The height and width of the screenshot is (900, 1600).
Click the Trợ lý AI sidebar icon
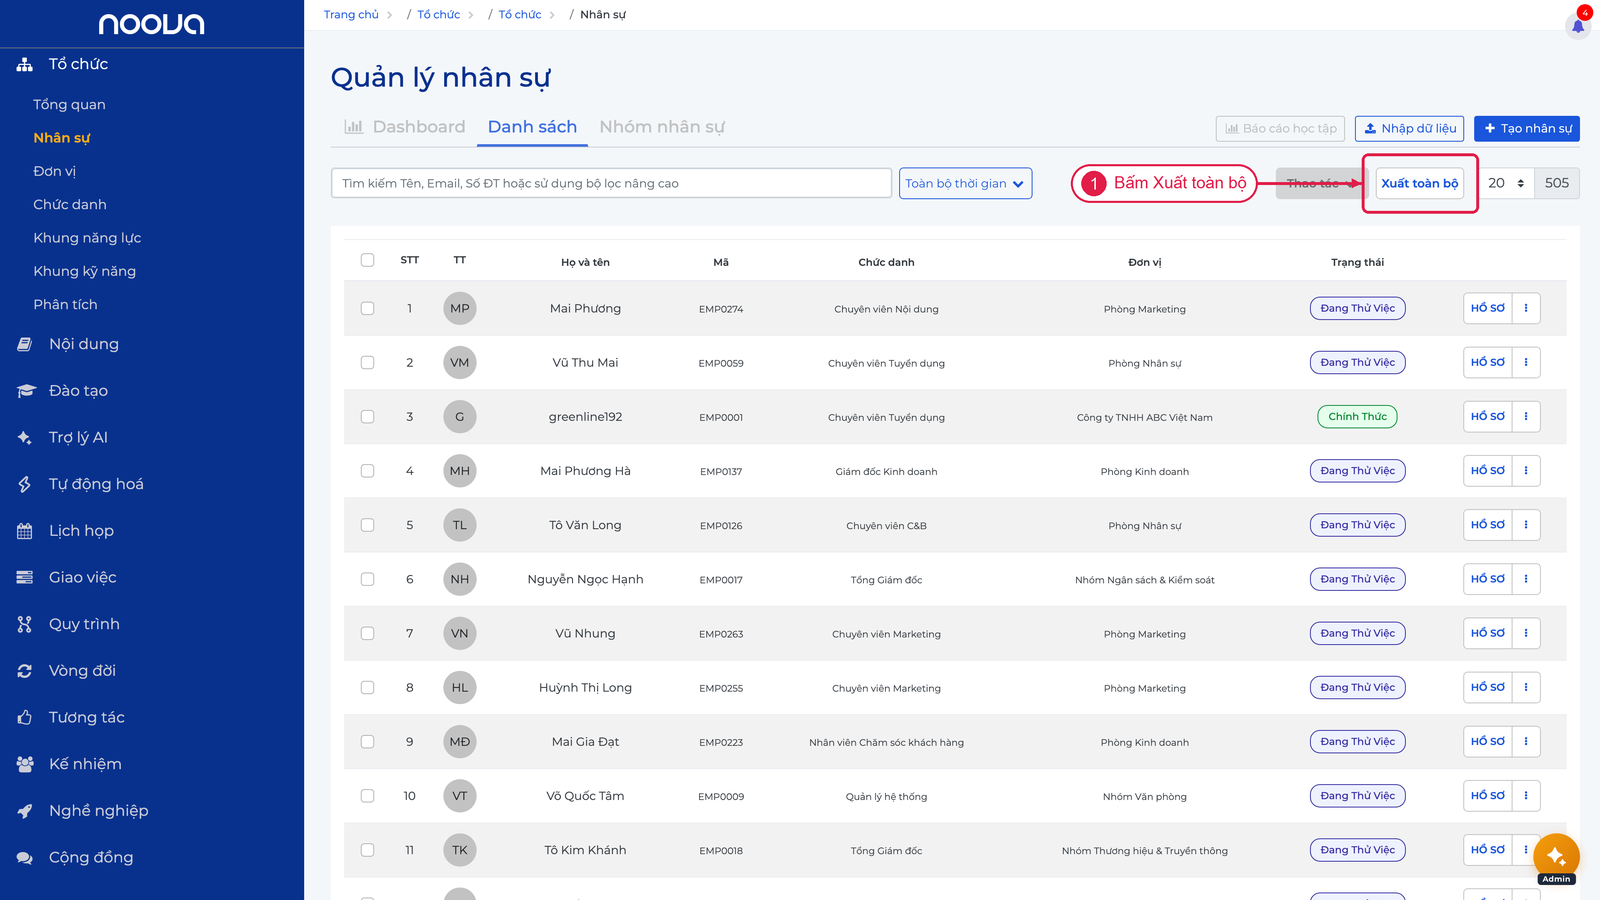click(25, 438)
